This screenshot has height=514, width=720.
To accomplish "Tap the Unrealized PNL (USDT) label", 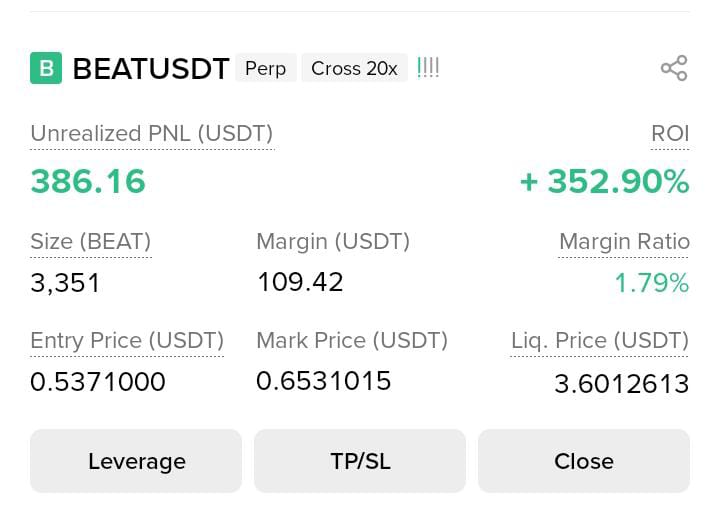I will (x=152, y=134).
